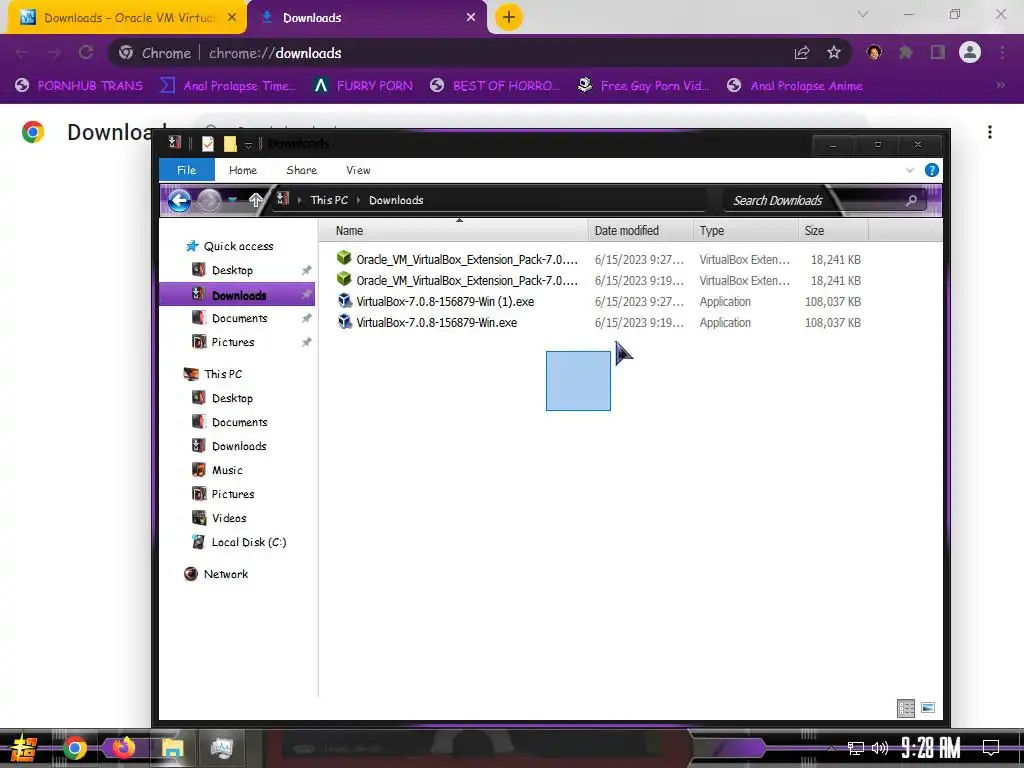Viewport: 1024px width, 768px height.
Task: Click the breadcrumb chevron after This PC
Action: click(359, 200)
